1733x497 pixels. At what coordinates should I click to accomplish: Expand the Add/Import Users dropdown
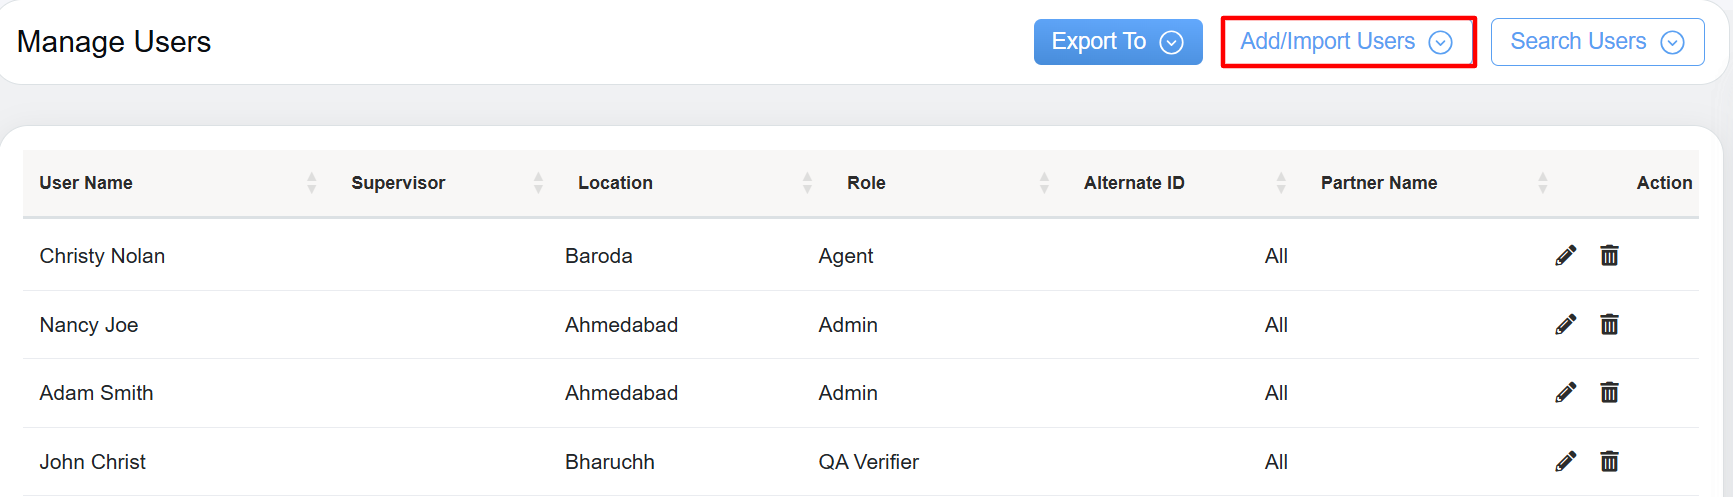[1346, 42]
